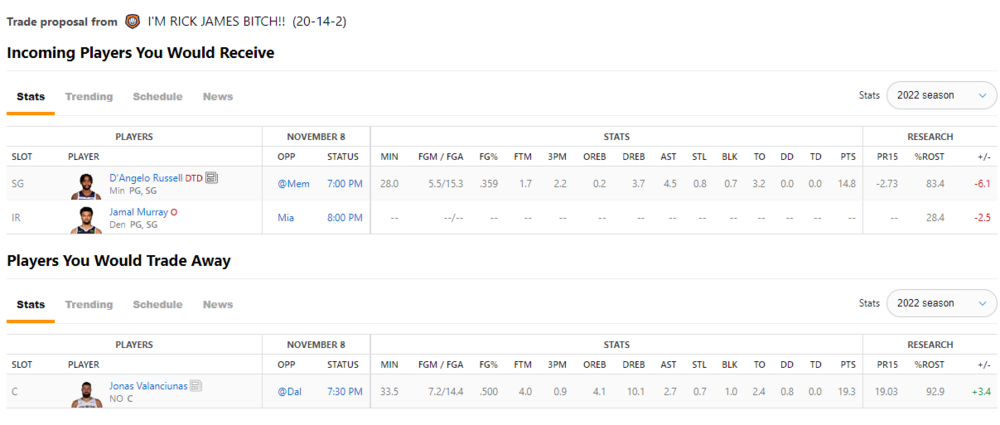Click D'Angelo Russell's headshot photo

tap(87, 184)
